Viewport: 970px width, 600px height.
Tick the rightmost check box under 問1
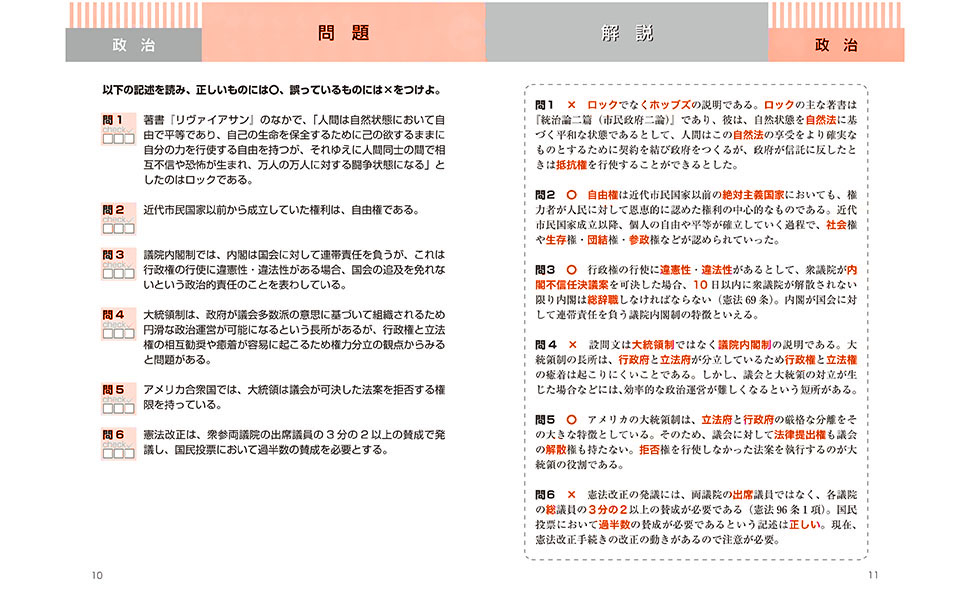(129, 139)
